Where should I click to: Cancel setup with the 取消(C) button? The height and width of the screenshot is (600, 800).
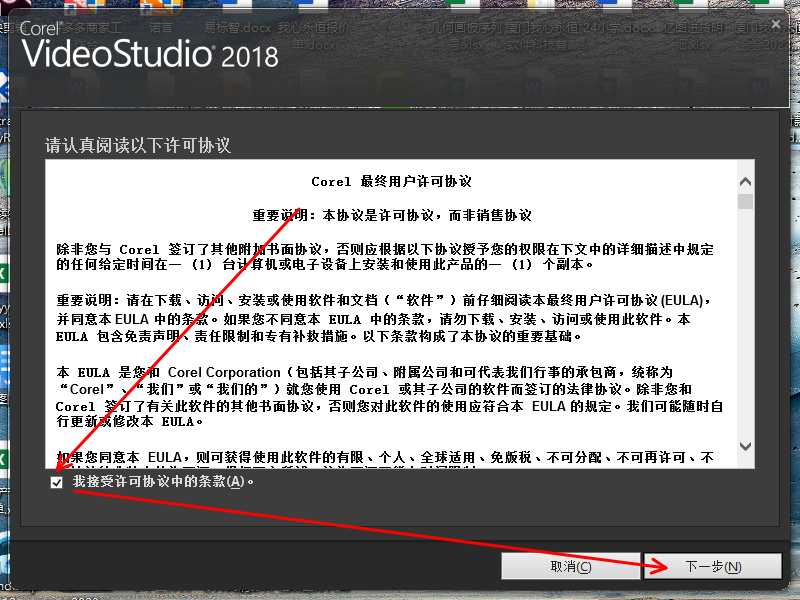570,566
